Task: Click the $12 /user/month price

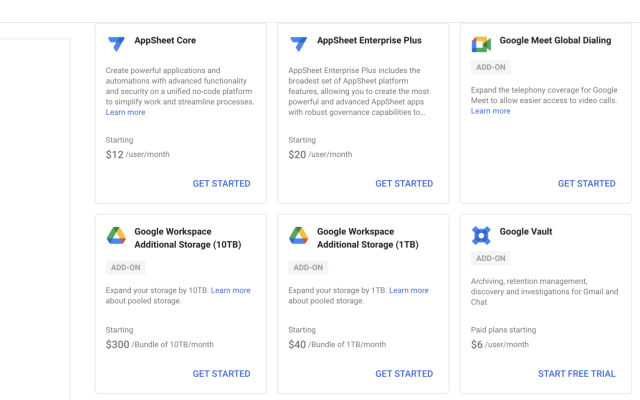Action: [138, 155]
